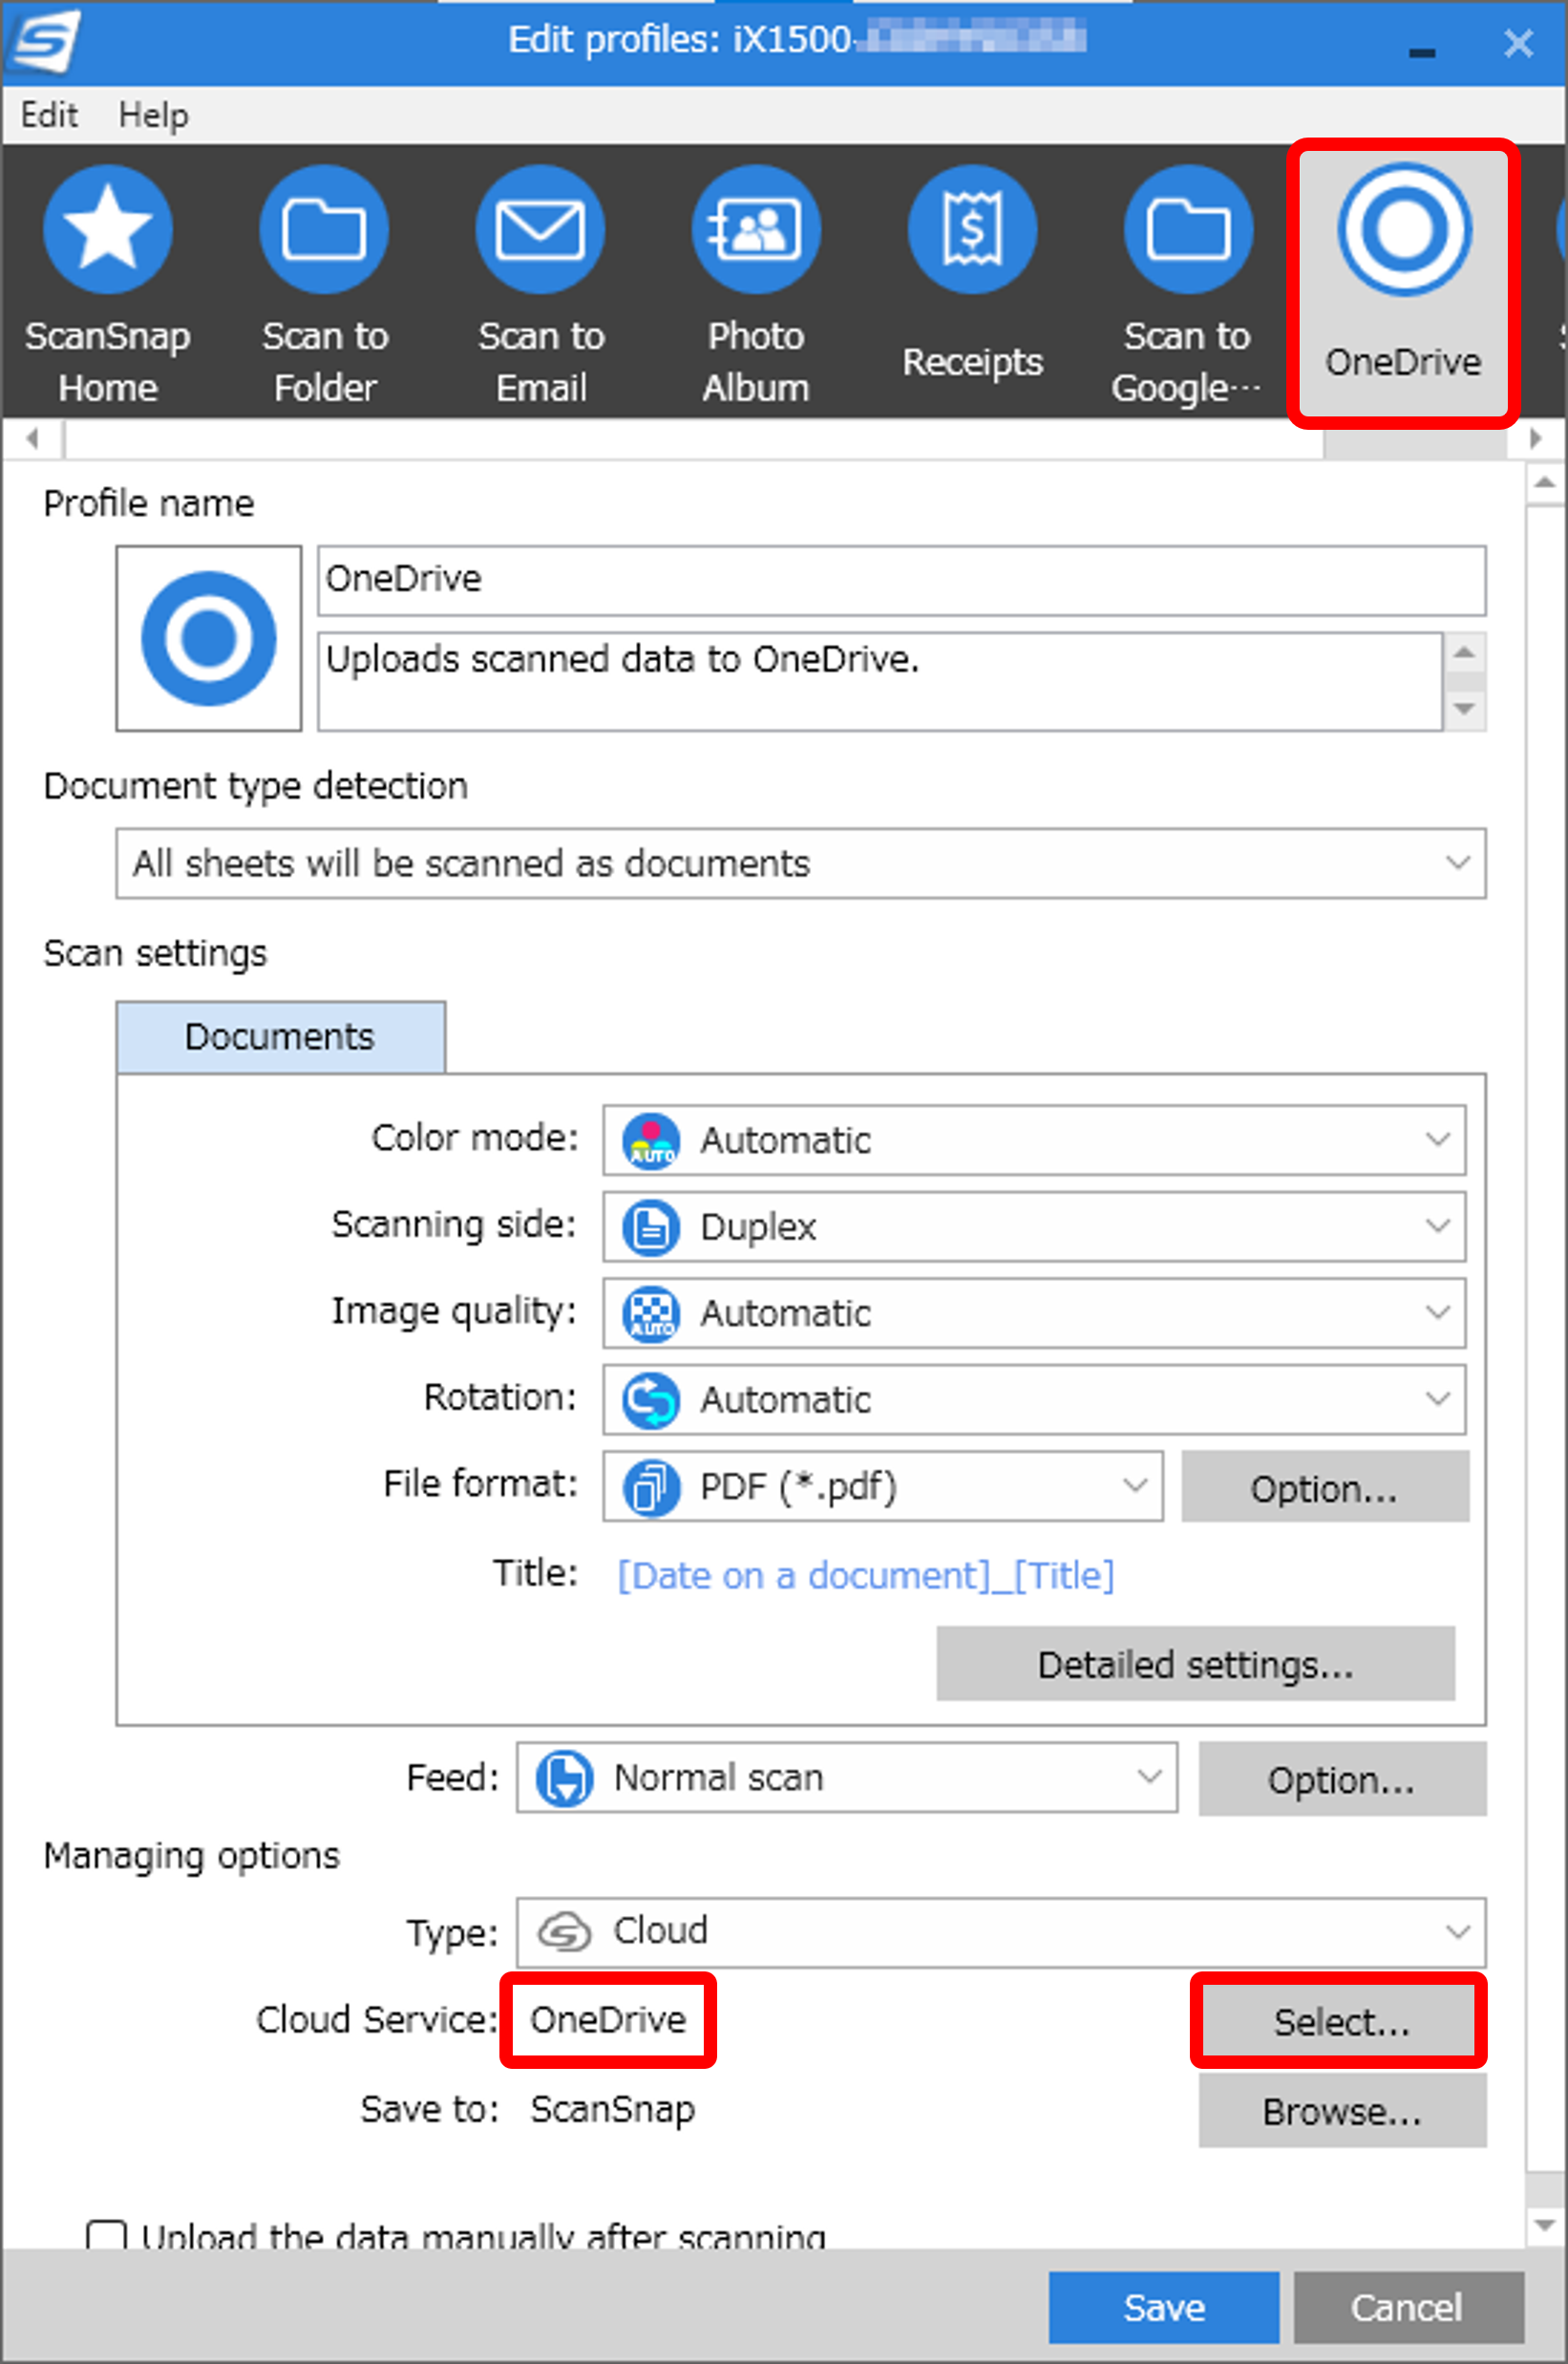This screenshot has height=2364, width=1568.
Task: Open the Document type detection dropdown
Action: [x=800, y=863]
